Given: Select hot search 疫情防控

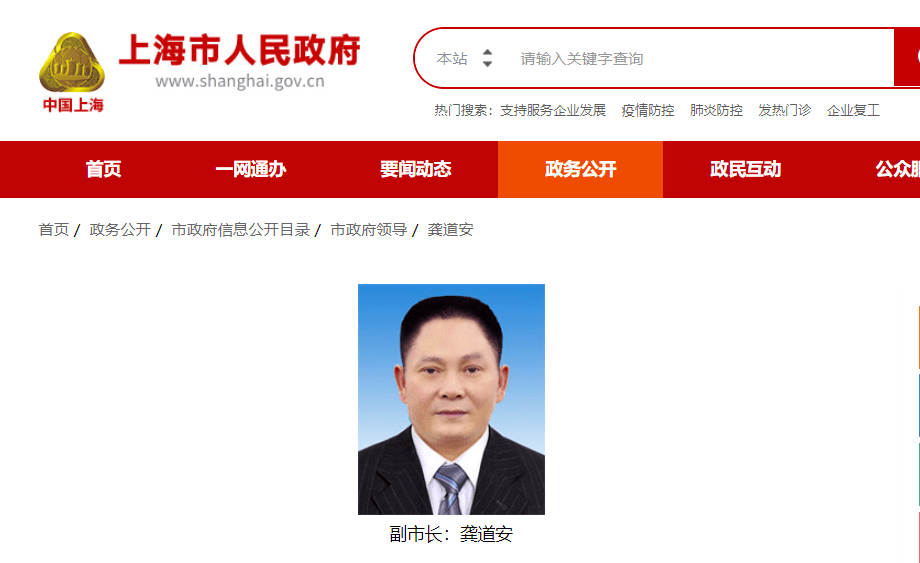Looking at the screenshot, I should [x=648, y=110].
